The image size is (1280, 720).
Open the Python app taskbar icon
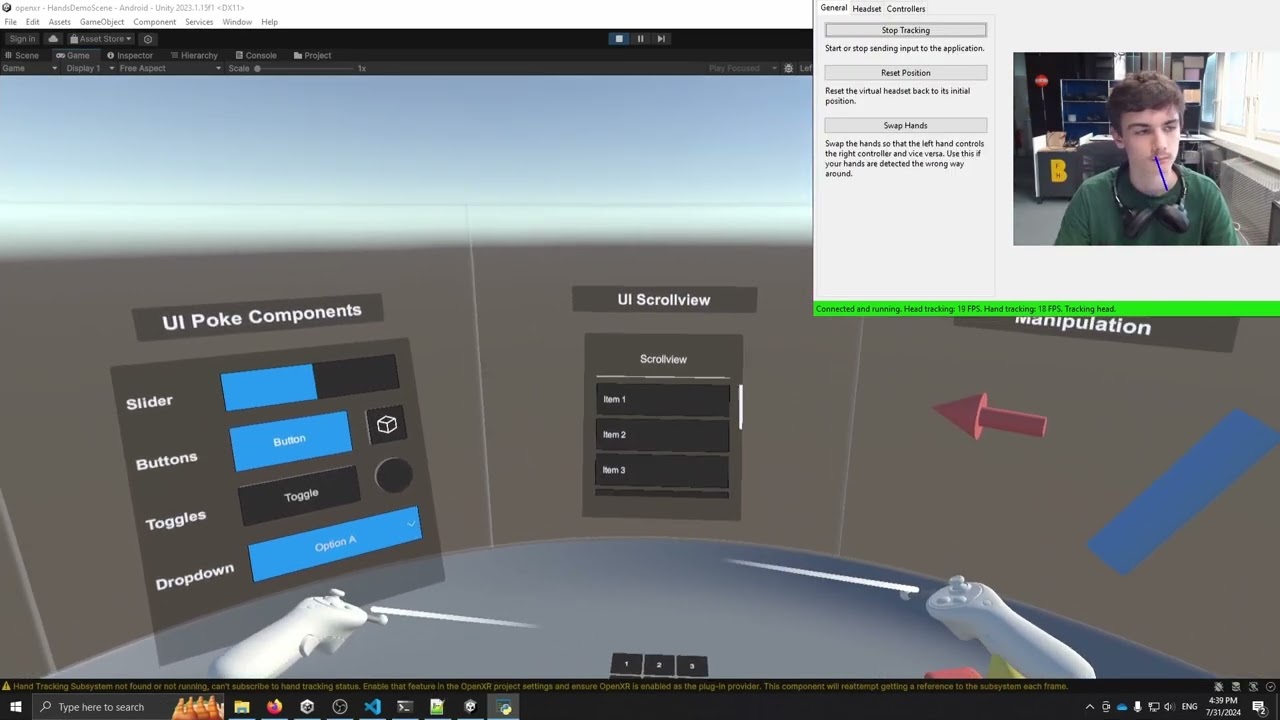click(505, 707)
